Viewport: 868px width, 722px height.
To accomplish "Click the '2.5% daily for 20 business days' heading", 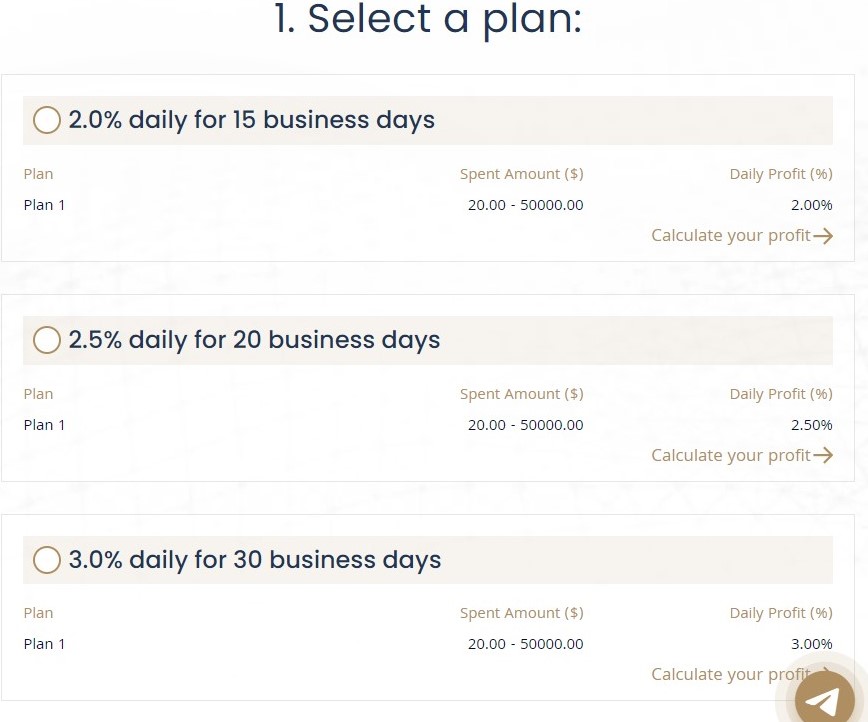I will coord(255,340).
